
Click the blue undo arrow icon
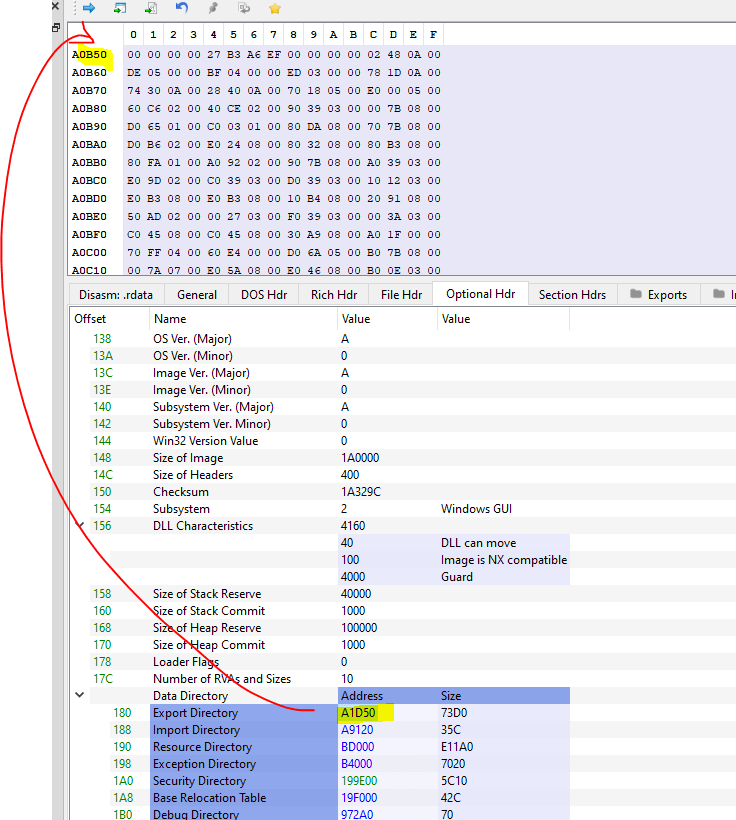[x=181, y=8]
